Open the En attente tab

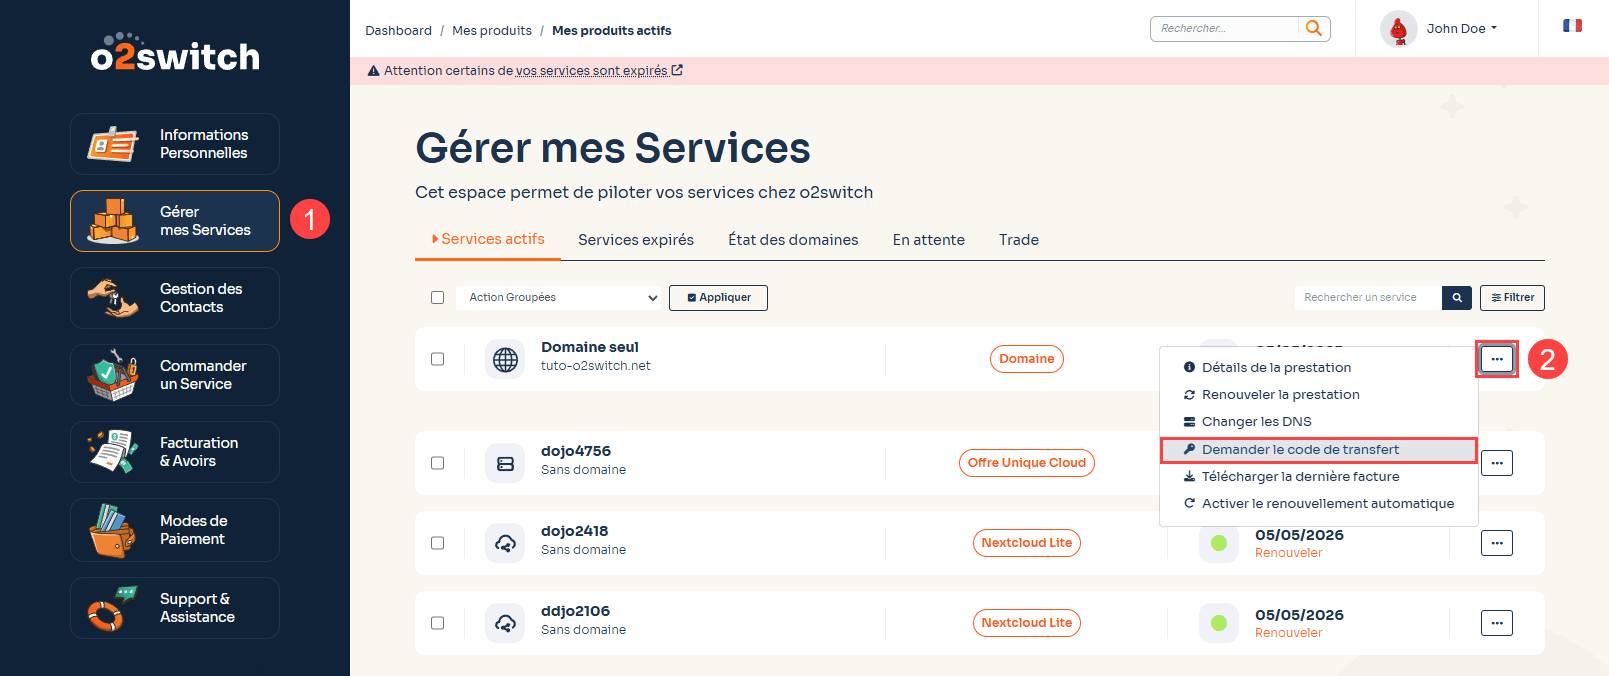point(929,240)
